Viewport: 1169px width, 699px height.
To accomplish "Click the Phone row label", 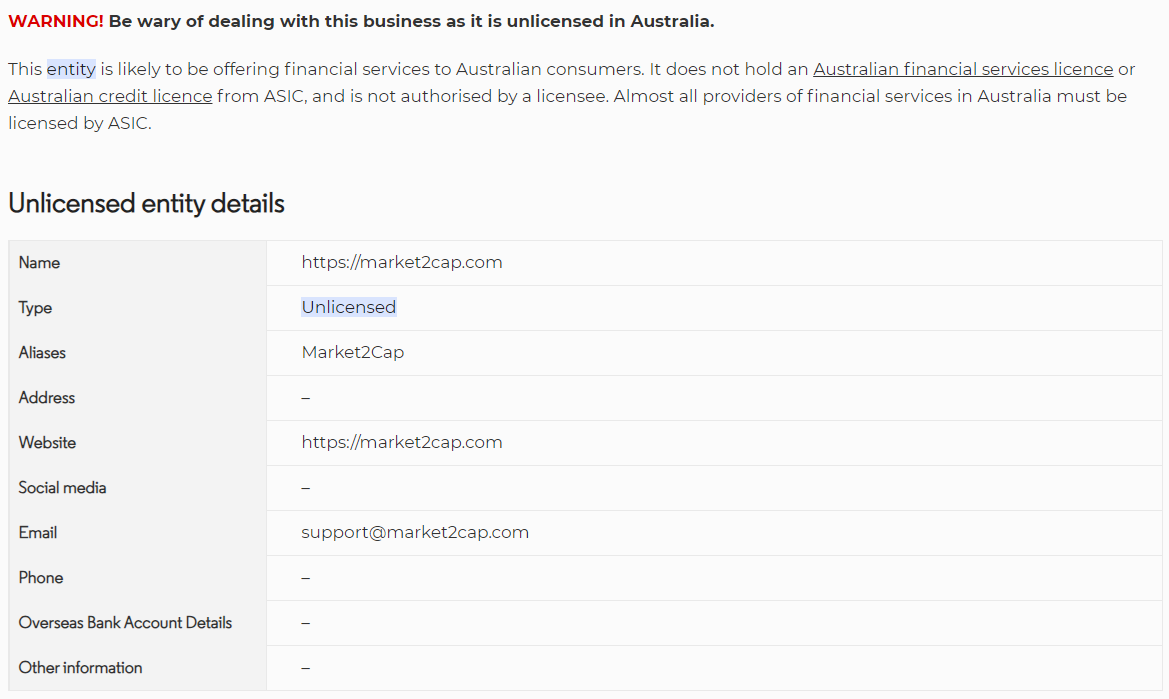I will coord(41,578).
